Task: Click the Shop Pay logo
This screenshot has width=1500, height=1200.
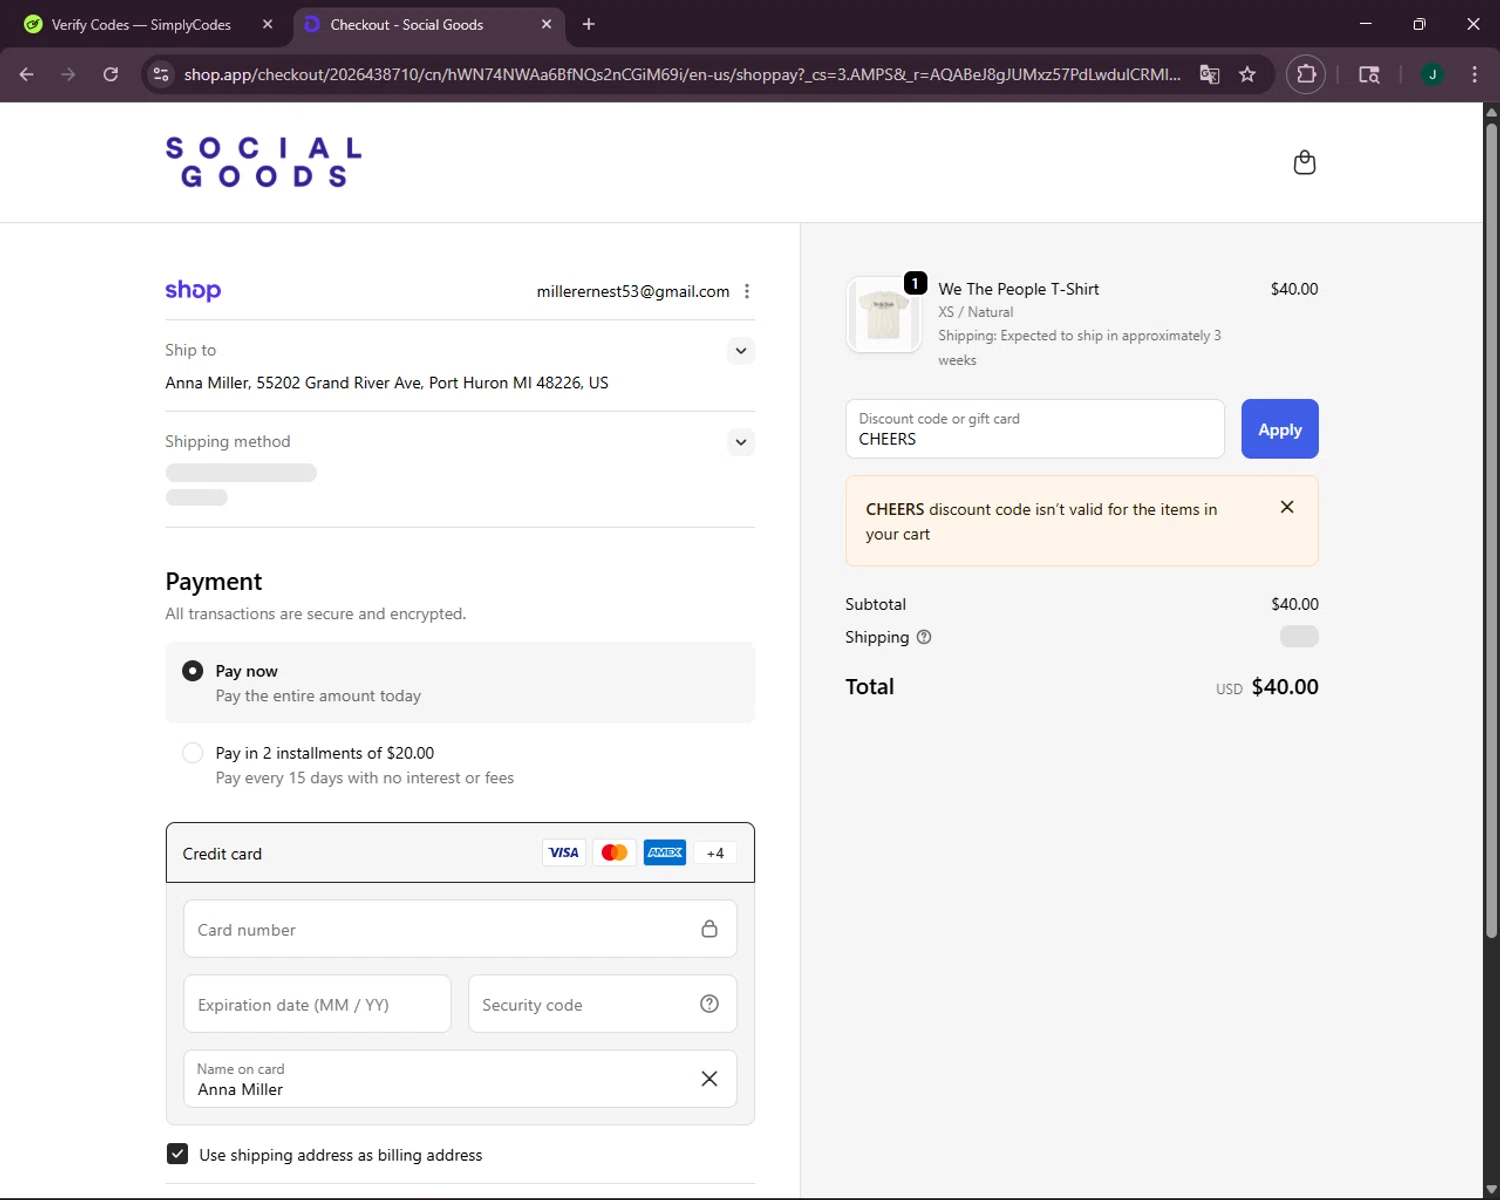Action: tap(193, 290)
